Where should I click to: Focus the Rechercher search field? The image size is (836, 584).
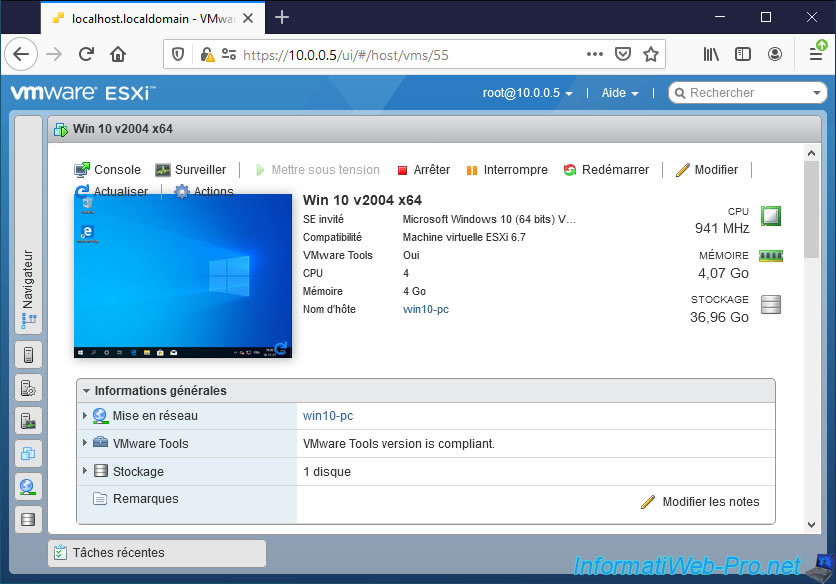coord(746,93)
